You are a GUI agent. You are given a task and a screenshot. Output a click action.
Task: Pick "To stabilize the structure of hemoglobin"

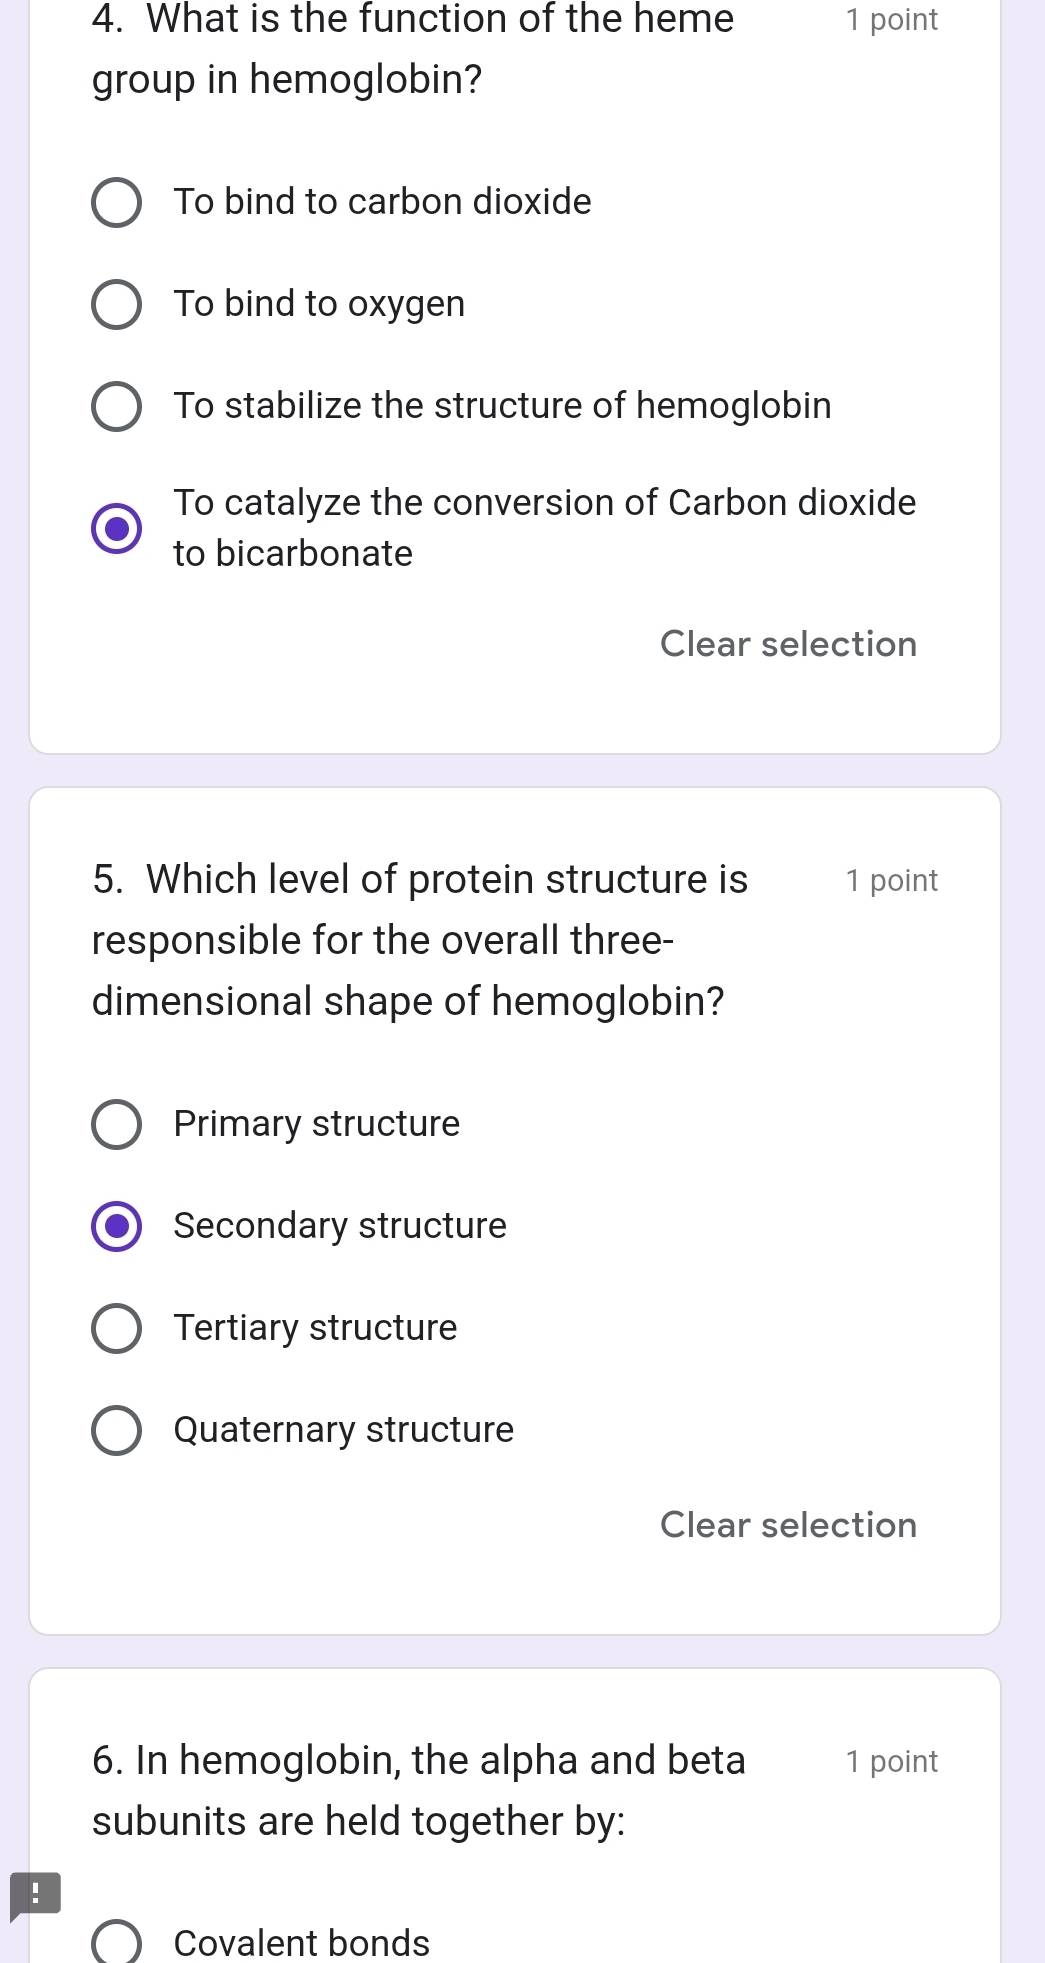point(116,407)
